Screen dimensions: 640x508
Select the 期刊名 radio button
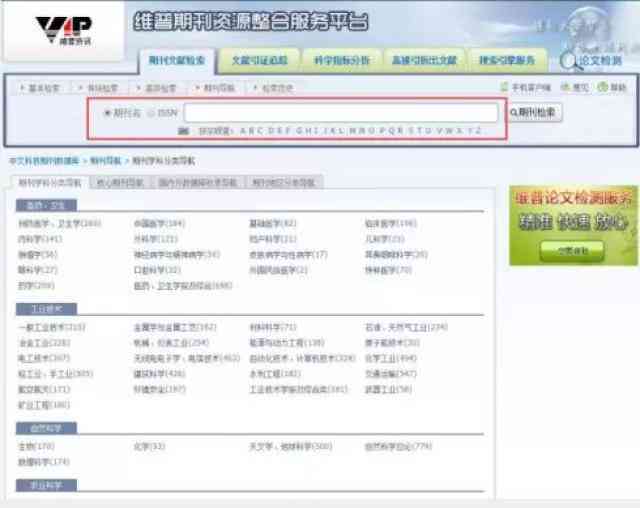tap(107, 113)
